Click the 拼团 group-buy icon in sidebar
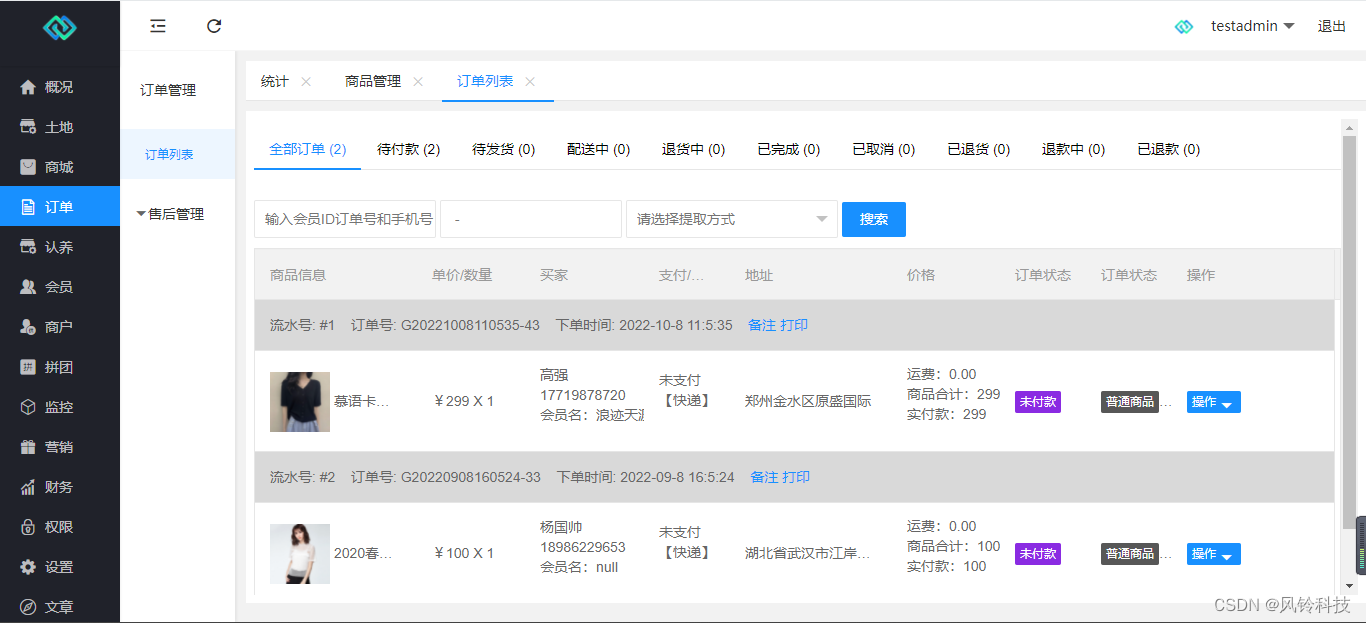The height and width of the screenshot is (623, 1366). pos(28,367)
